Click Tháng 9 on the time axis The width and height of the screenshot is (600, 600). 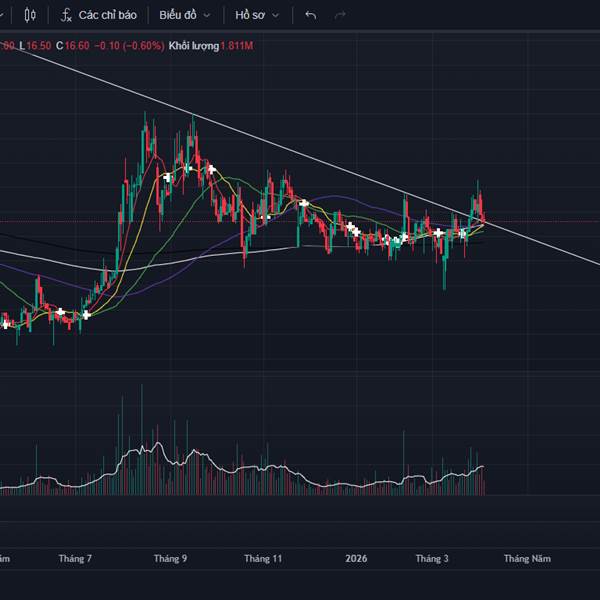click(171, 558)
